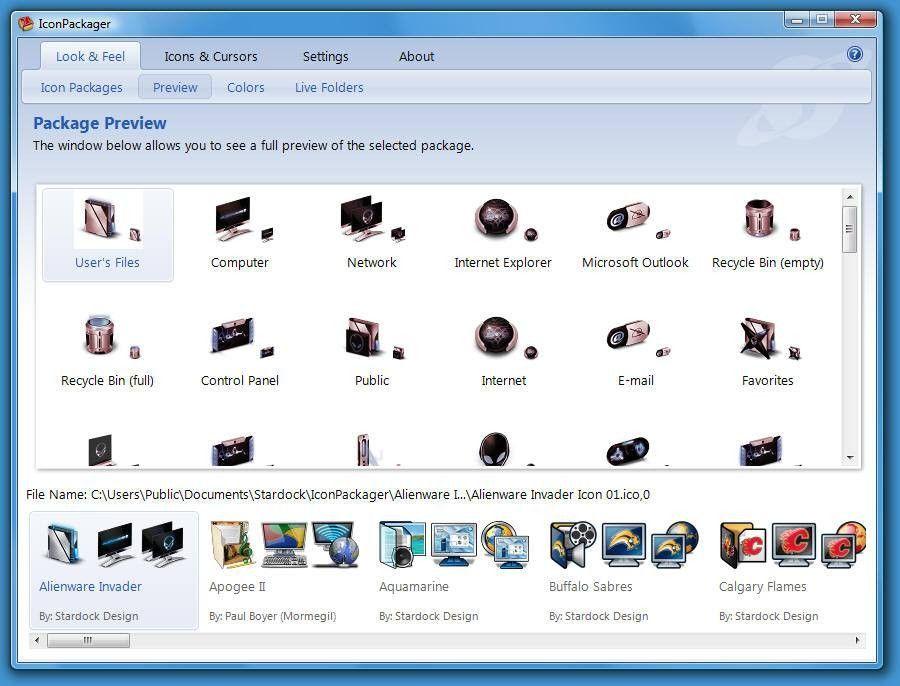Open the Colors subtab

246,88
